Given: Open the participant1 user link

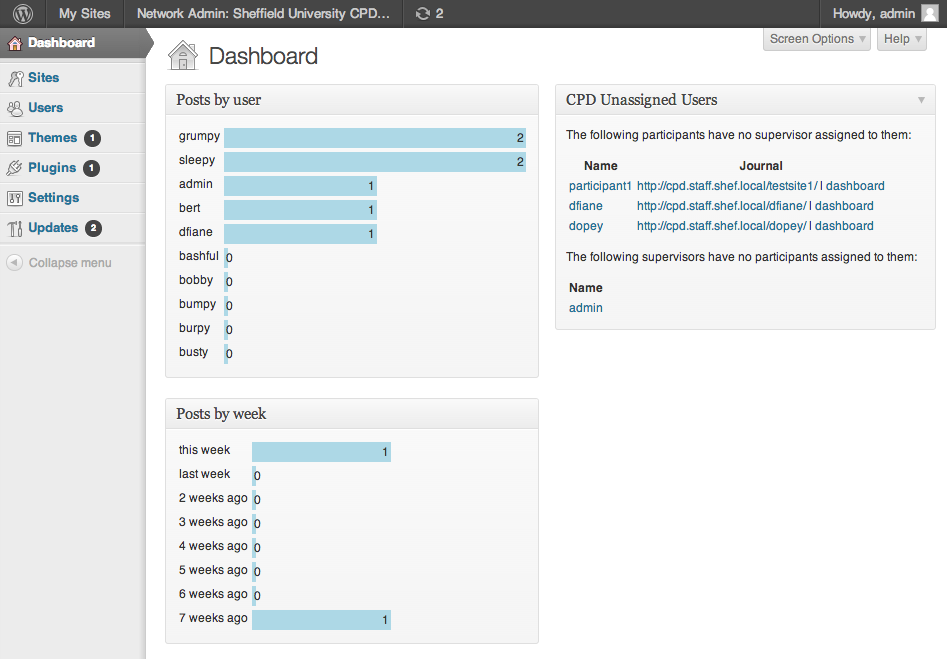Looking at the screenshot, I should (x=600, y=186).
